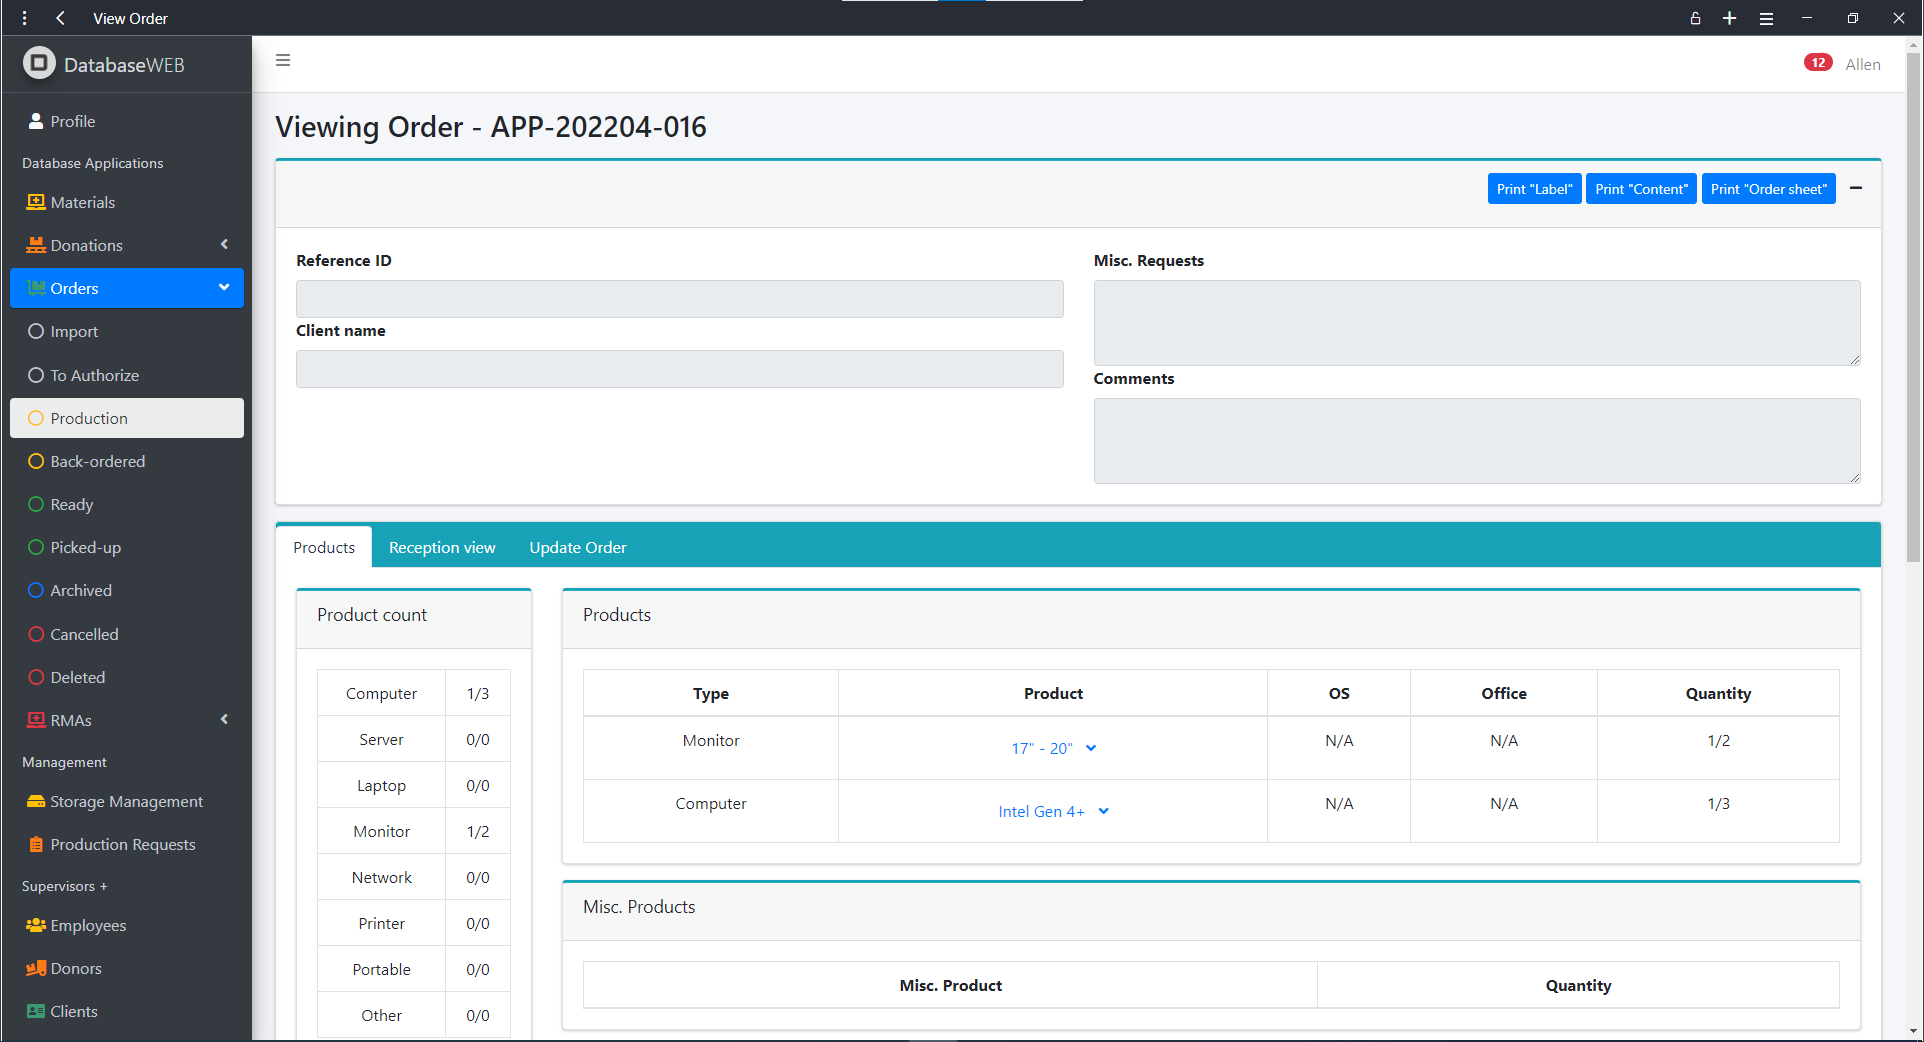Screen dimensions: 1924x1042
Task: Click the DatabaseWEB logo icon
Action: pos(39,64)
